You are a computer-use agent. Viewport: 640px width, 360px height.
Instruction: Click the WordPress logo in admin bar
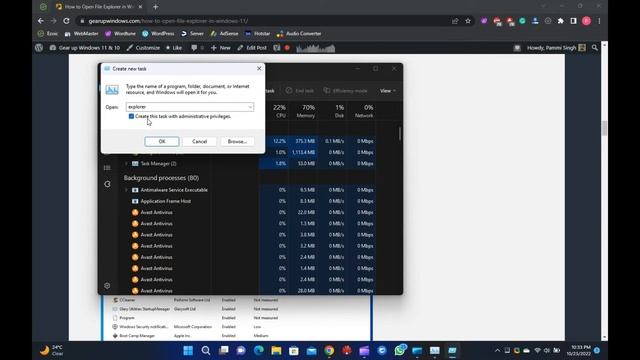(x=39, y=48)
